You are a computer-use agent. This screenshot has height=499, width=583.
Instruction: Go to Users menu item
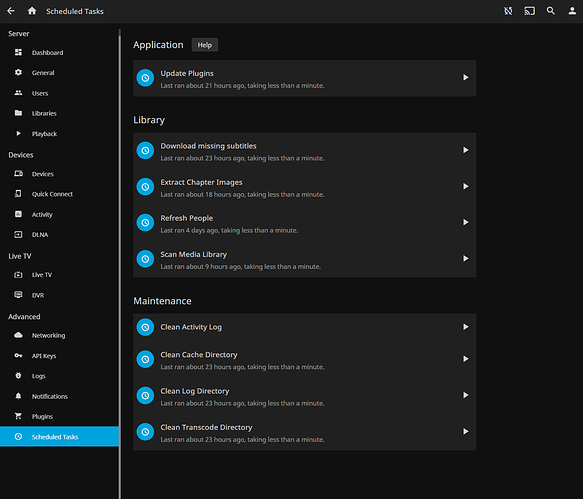click(x=59, y=93)
